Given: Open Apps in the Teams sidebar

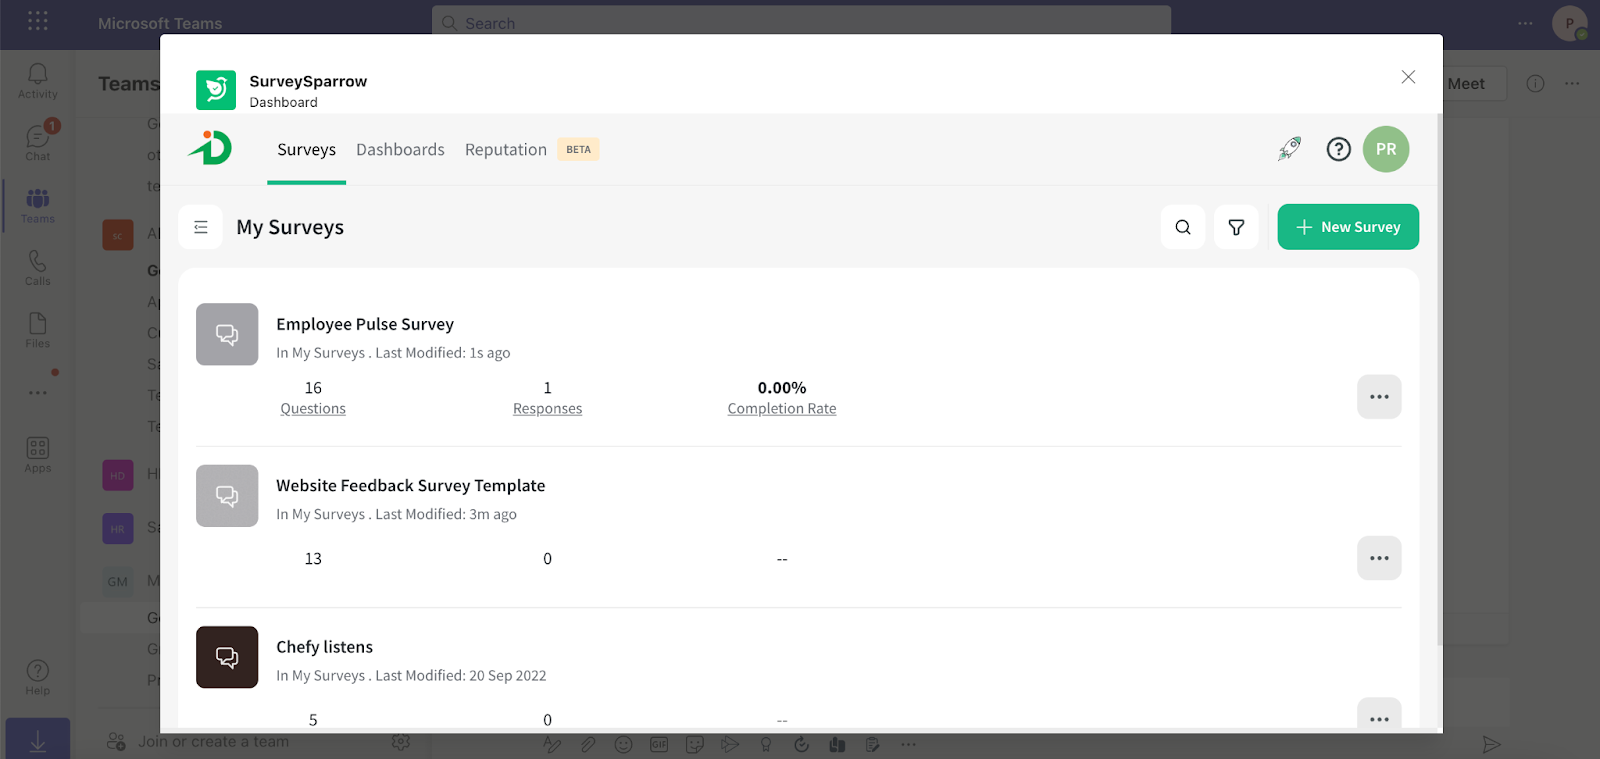Looking at the screenshot, I should (x=38, y=455).
